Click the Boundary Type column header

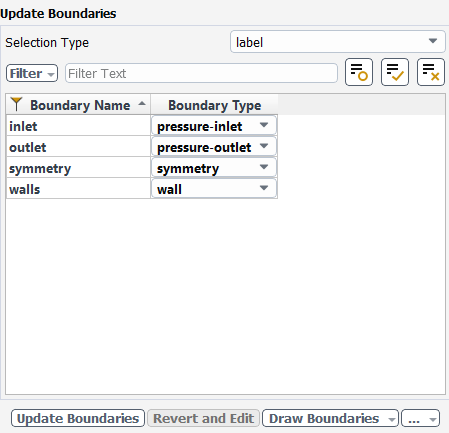214,105
